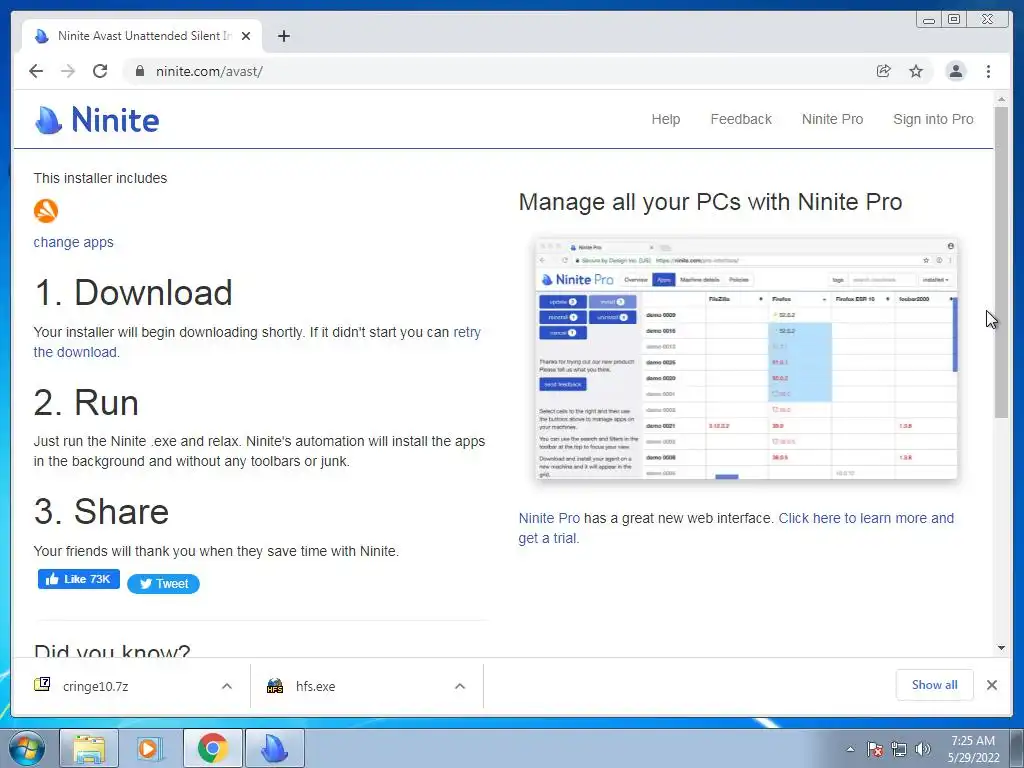Open network tray icon
1024x768 pixels.
click(899, 749)
